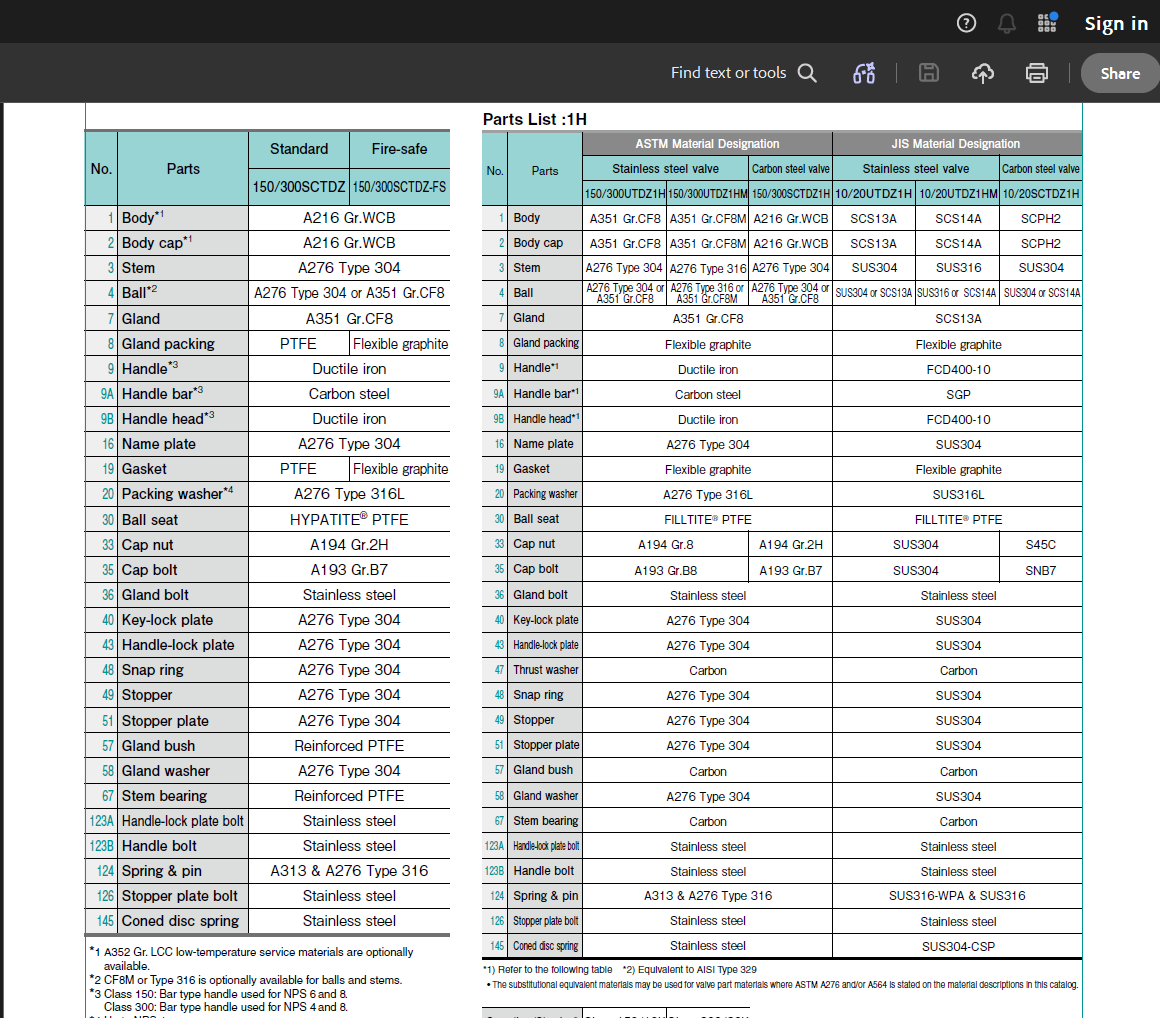
Task: Click the 'JIS Material Designation' header cell
Action: pos(957,144)
